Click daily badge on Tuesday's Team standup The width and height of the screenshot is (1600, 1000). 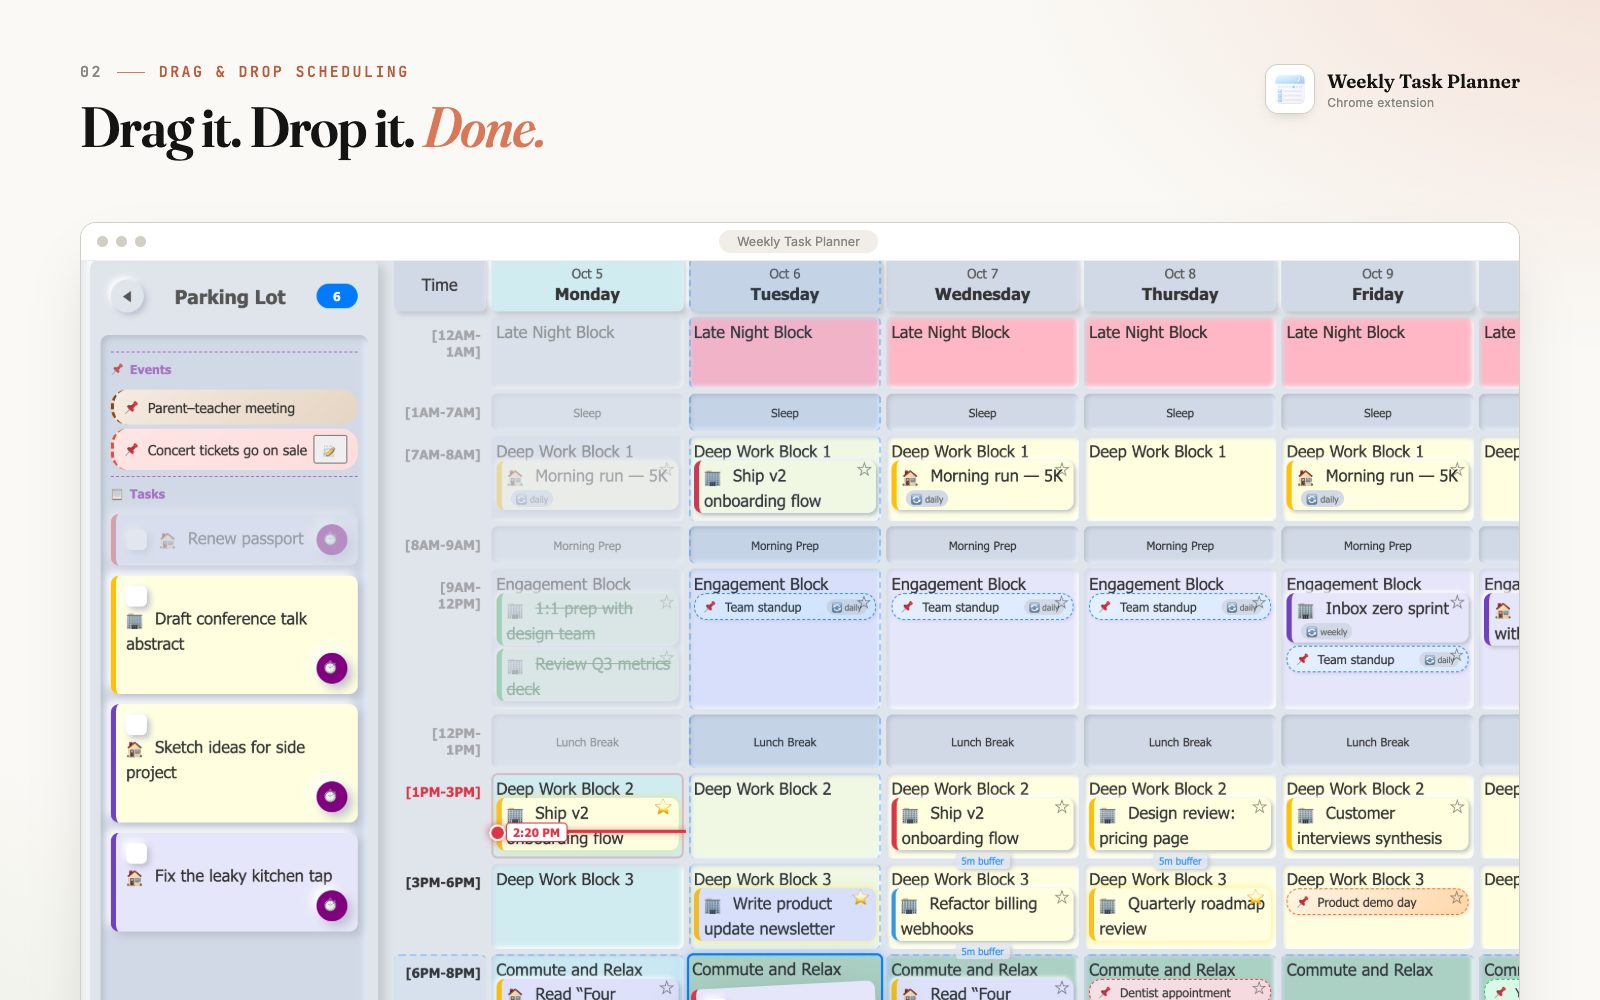(x=845, y=607)
